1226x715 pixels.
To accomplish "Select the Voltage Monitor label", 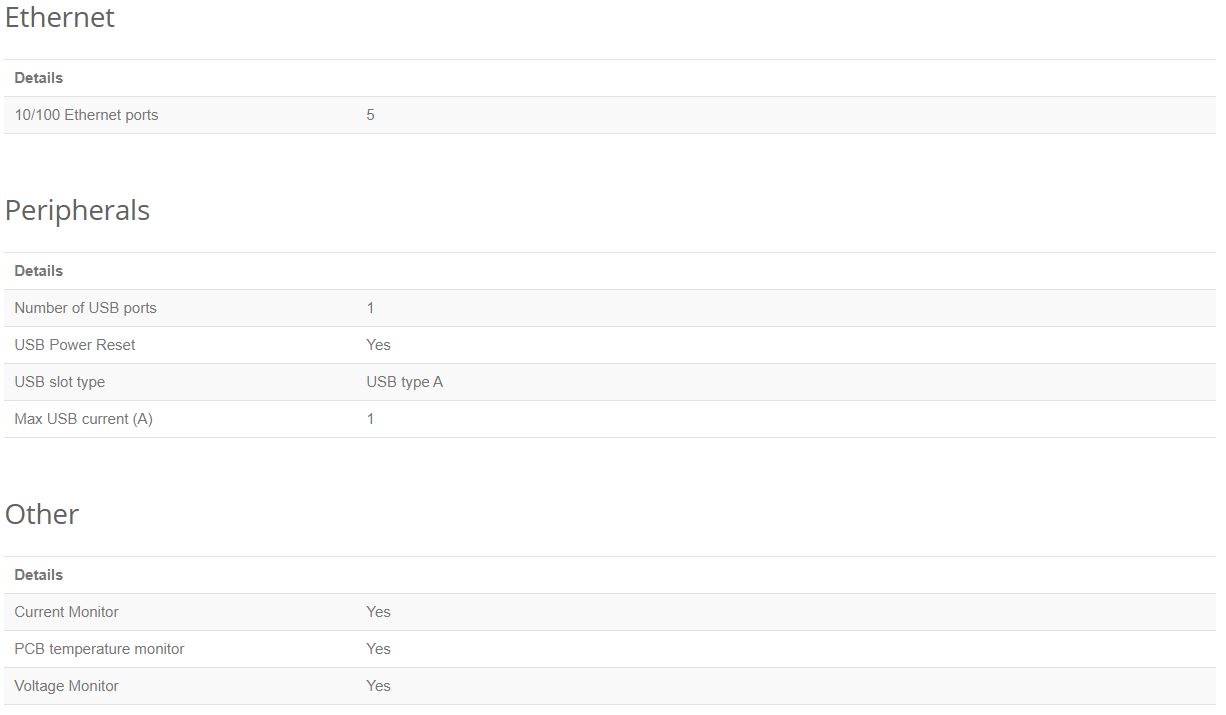I will (66, 686).
